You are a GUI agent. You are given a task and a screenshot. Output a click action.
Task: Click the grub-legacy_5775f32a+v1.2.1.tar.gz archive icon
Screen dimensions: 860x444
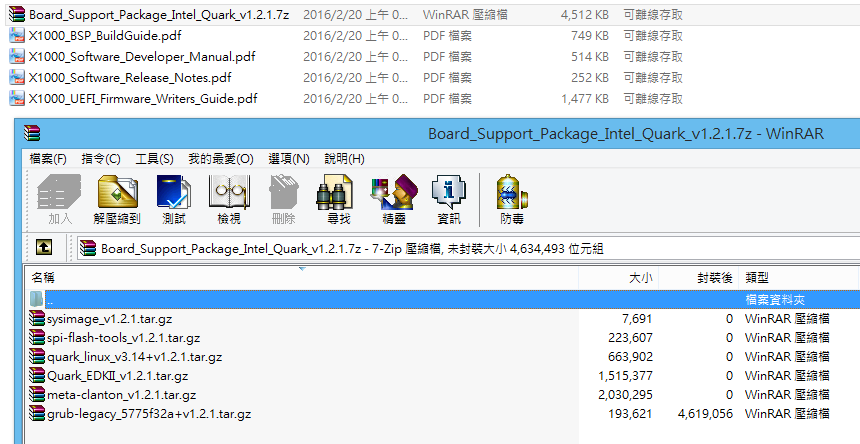37,413
